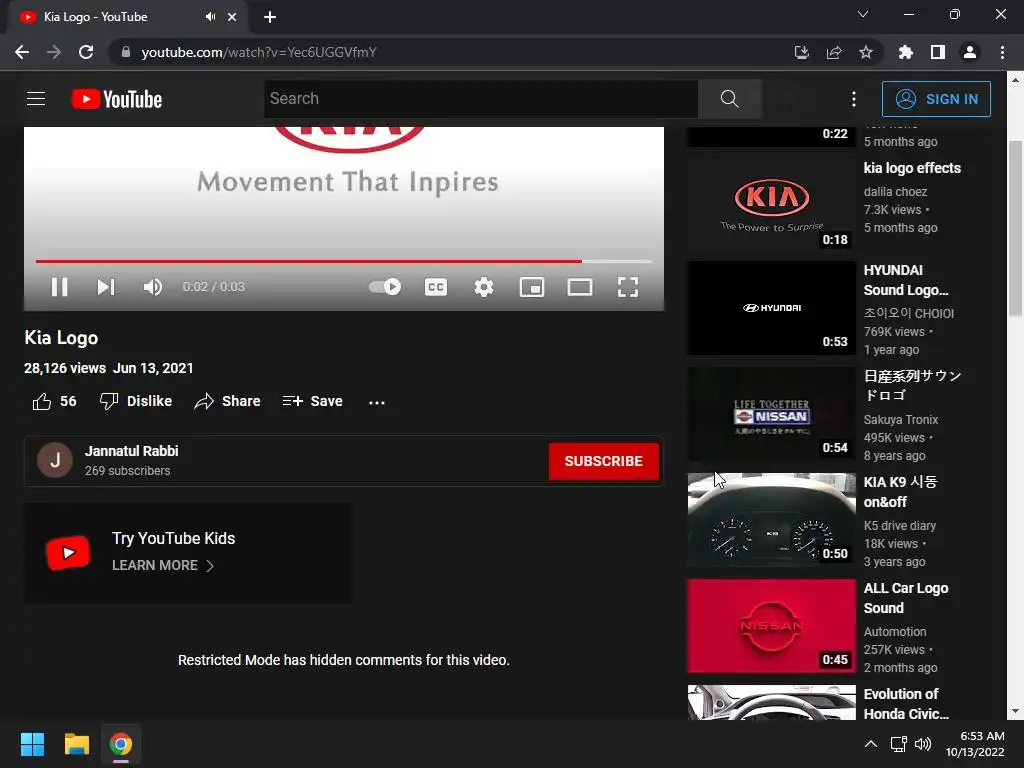Pause the video playback
Screen dimensions: 1024x768
pyautogui.click(x=59, y=287)
